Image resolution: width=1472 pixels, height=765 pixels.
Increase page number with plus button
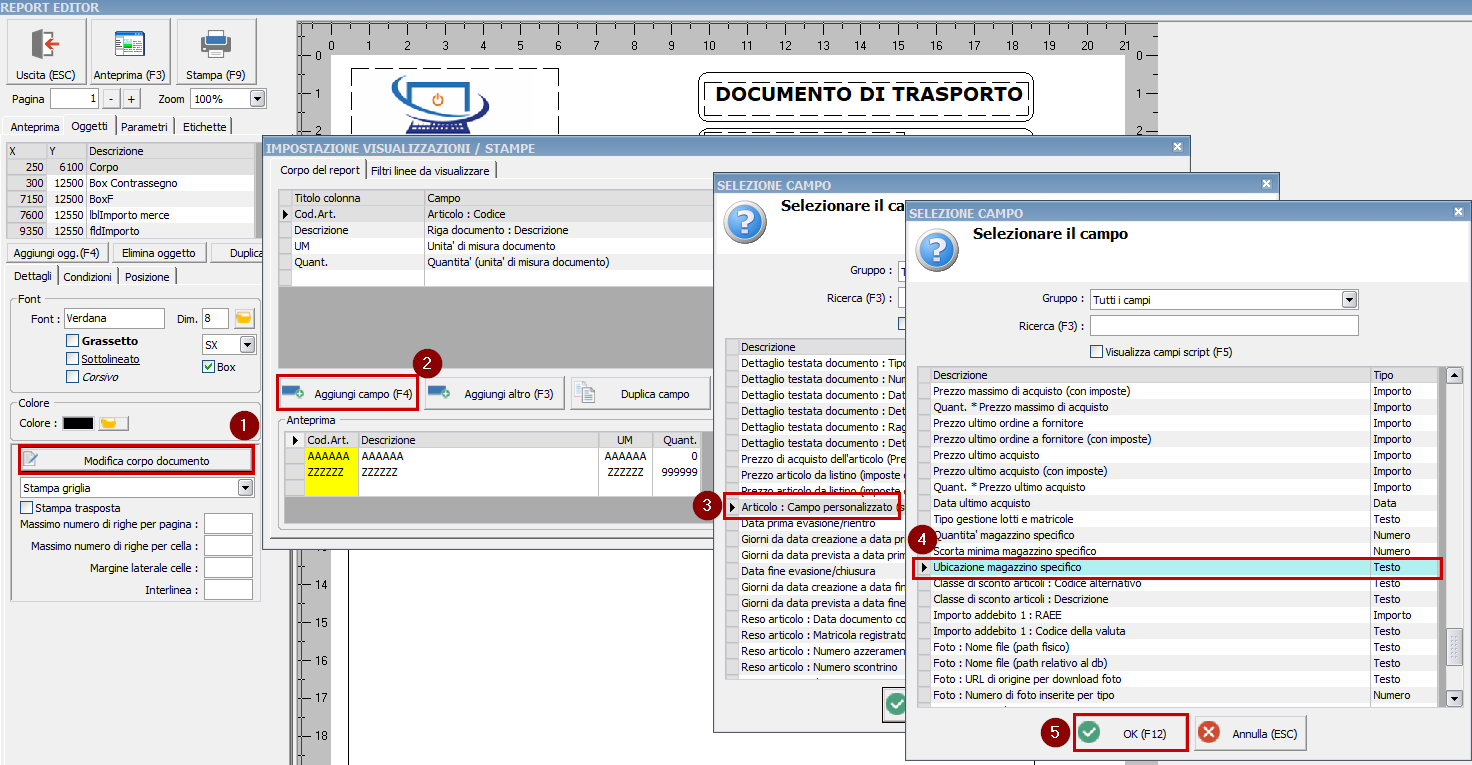[131, 99]
